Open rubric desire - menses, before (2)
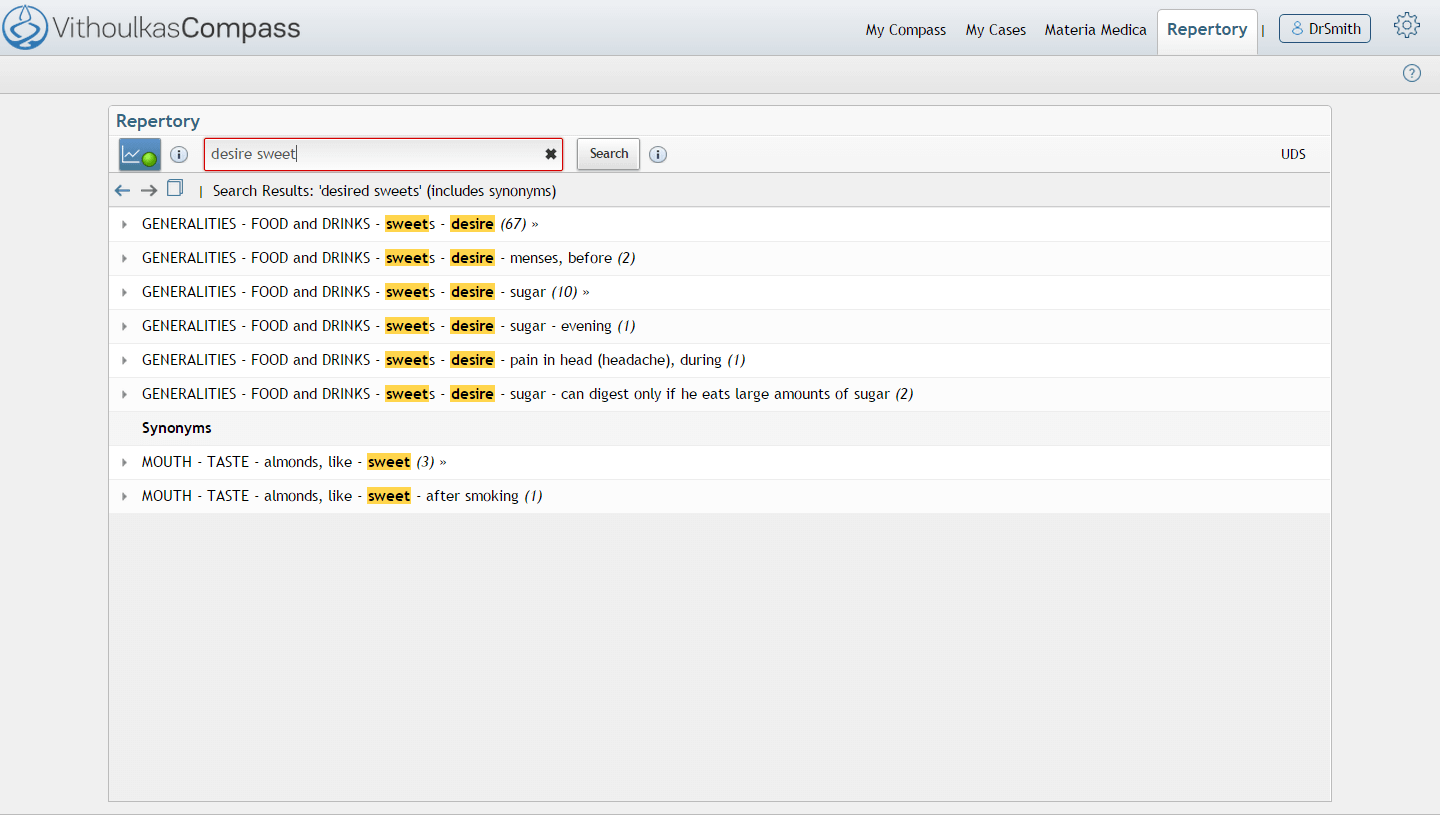The width and height of the screenshot is (1441, 815). [389, 258]
